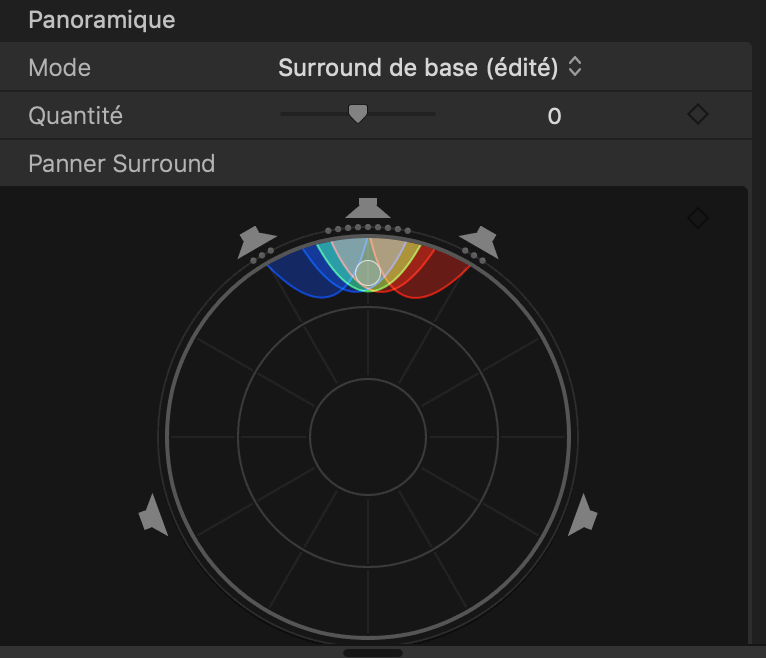Click the Quantité value field showing 0
Screen dimensions: 766x658
(554, 116)
